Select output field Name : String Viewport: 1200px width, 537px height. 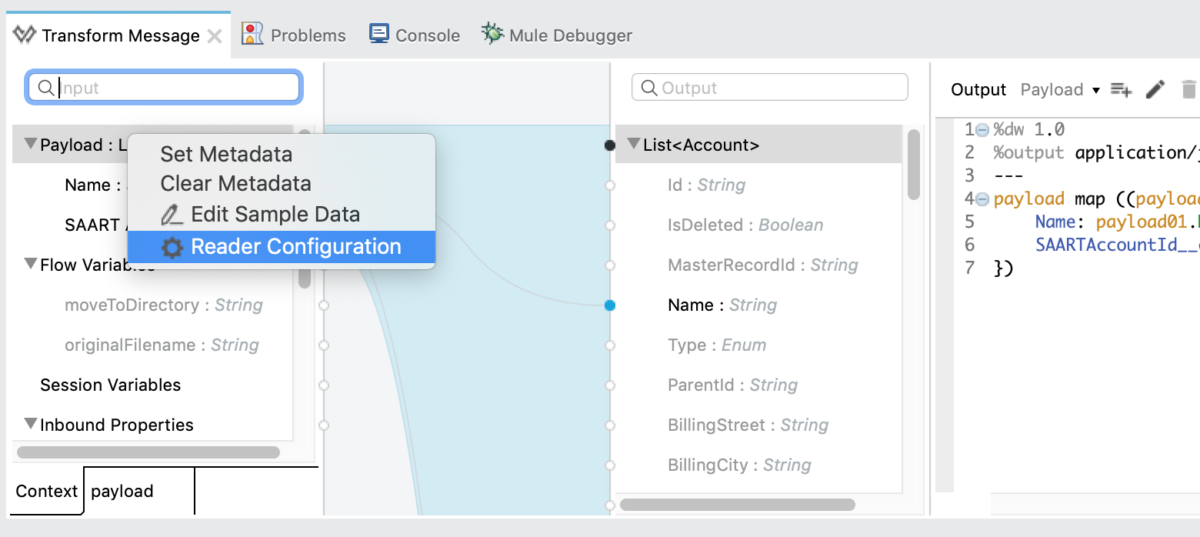721,305
